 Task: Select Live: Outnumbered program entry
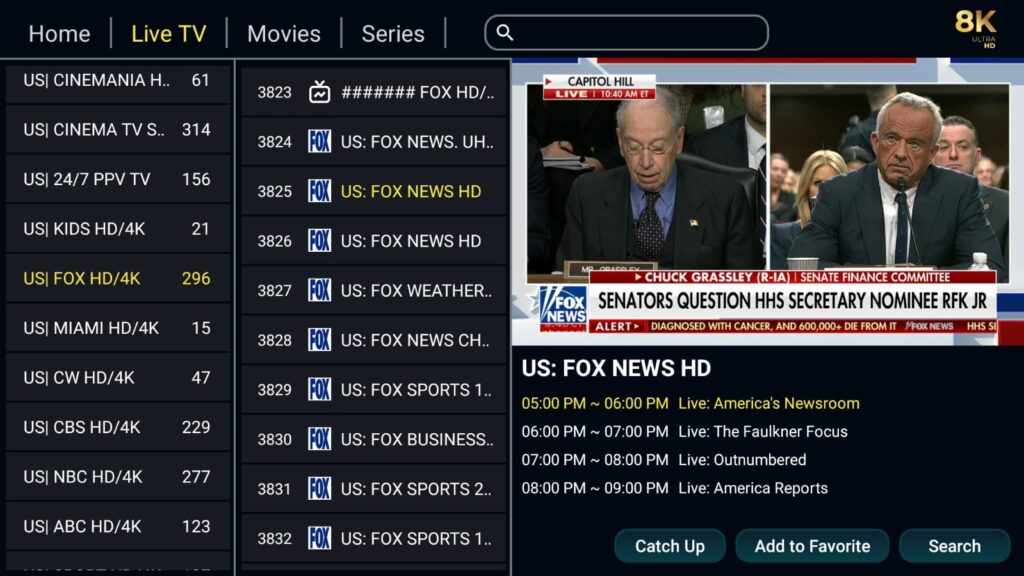(664, 460)
